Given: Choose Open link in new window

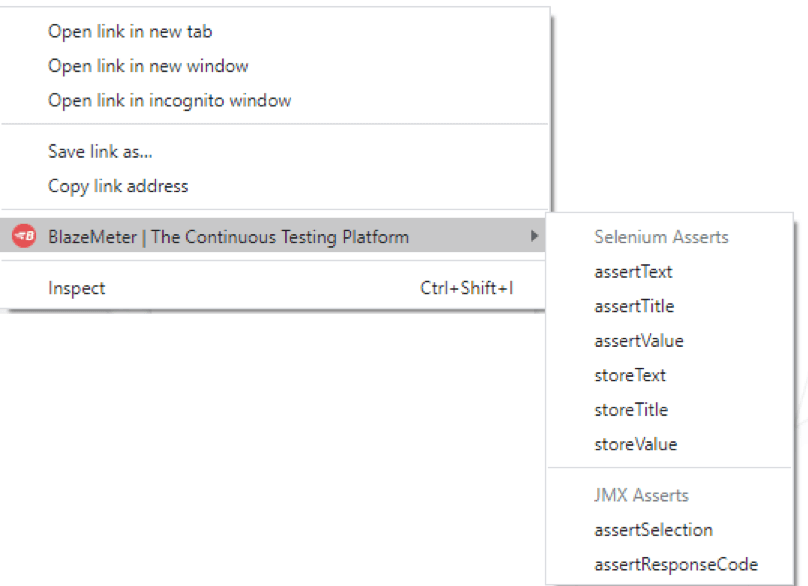Looking at the screenshot, I should pos(148,66).
